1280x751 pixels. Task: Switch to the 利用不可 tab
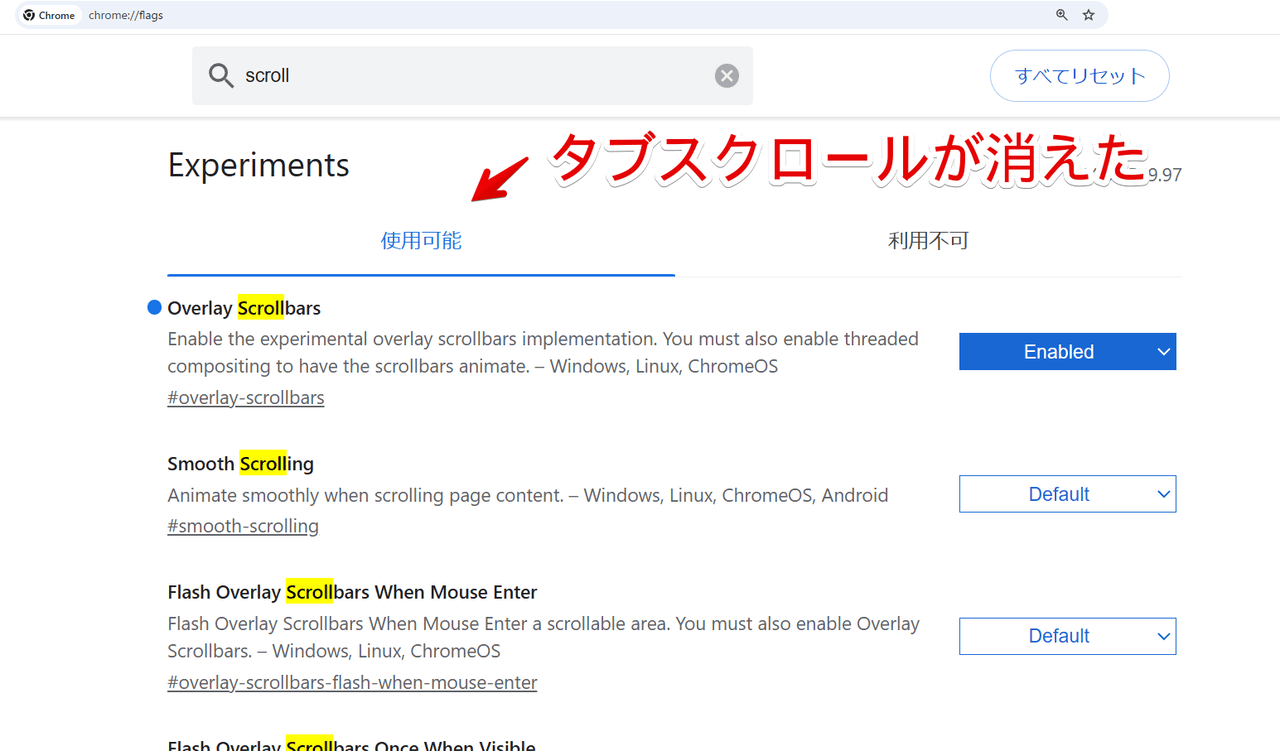coord(928,241)
